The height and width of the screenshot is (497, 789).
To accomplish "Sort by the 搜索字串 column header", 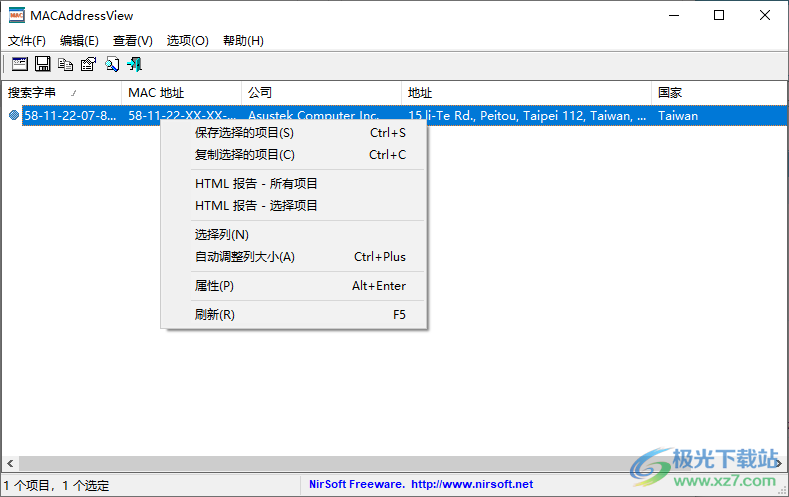I will click(x=61, y=93).
